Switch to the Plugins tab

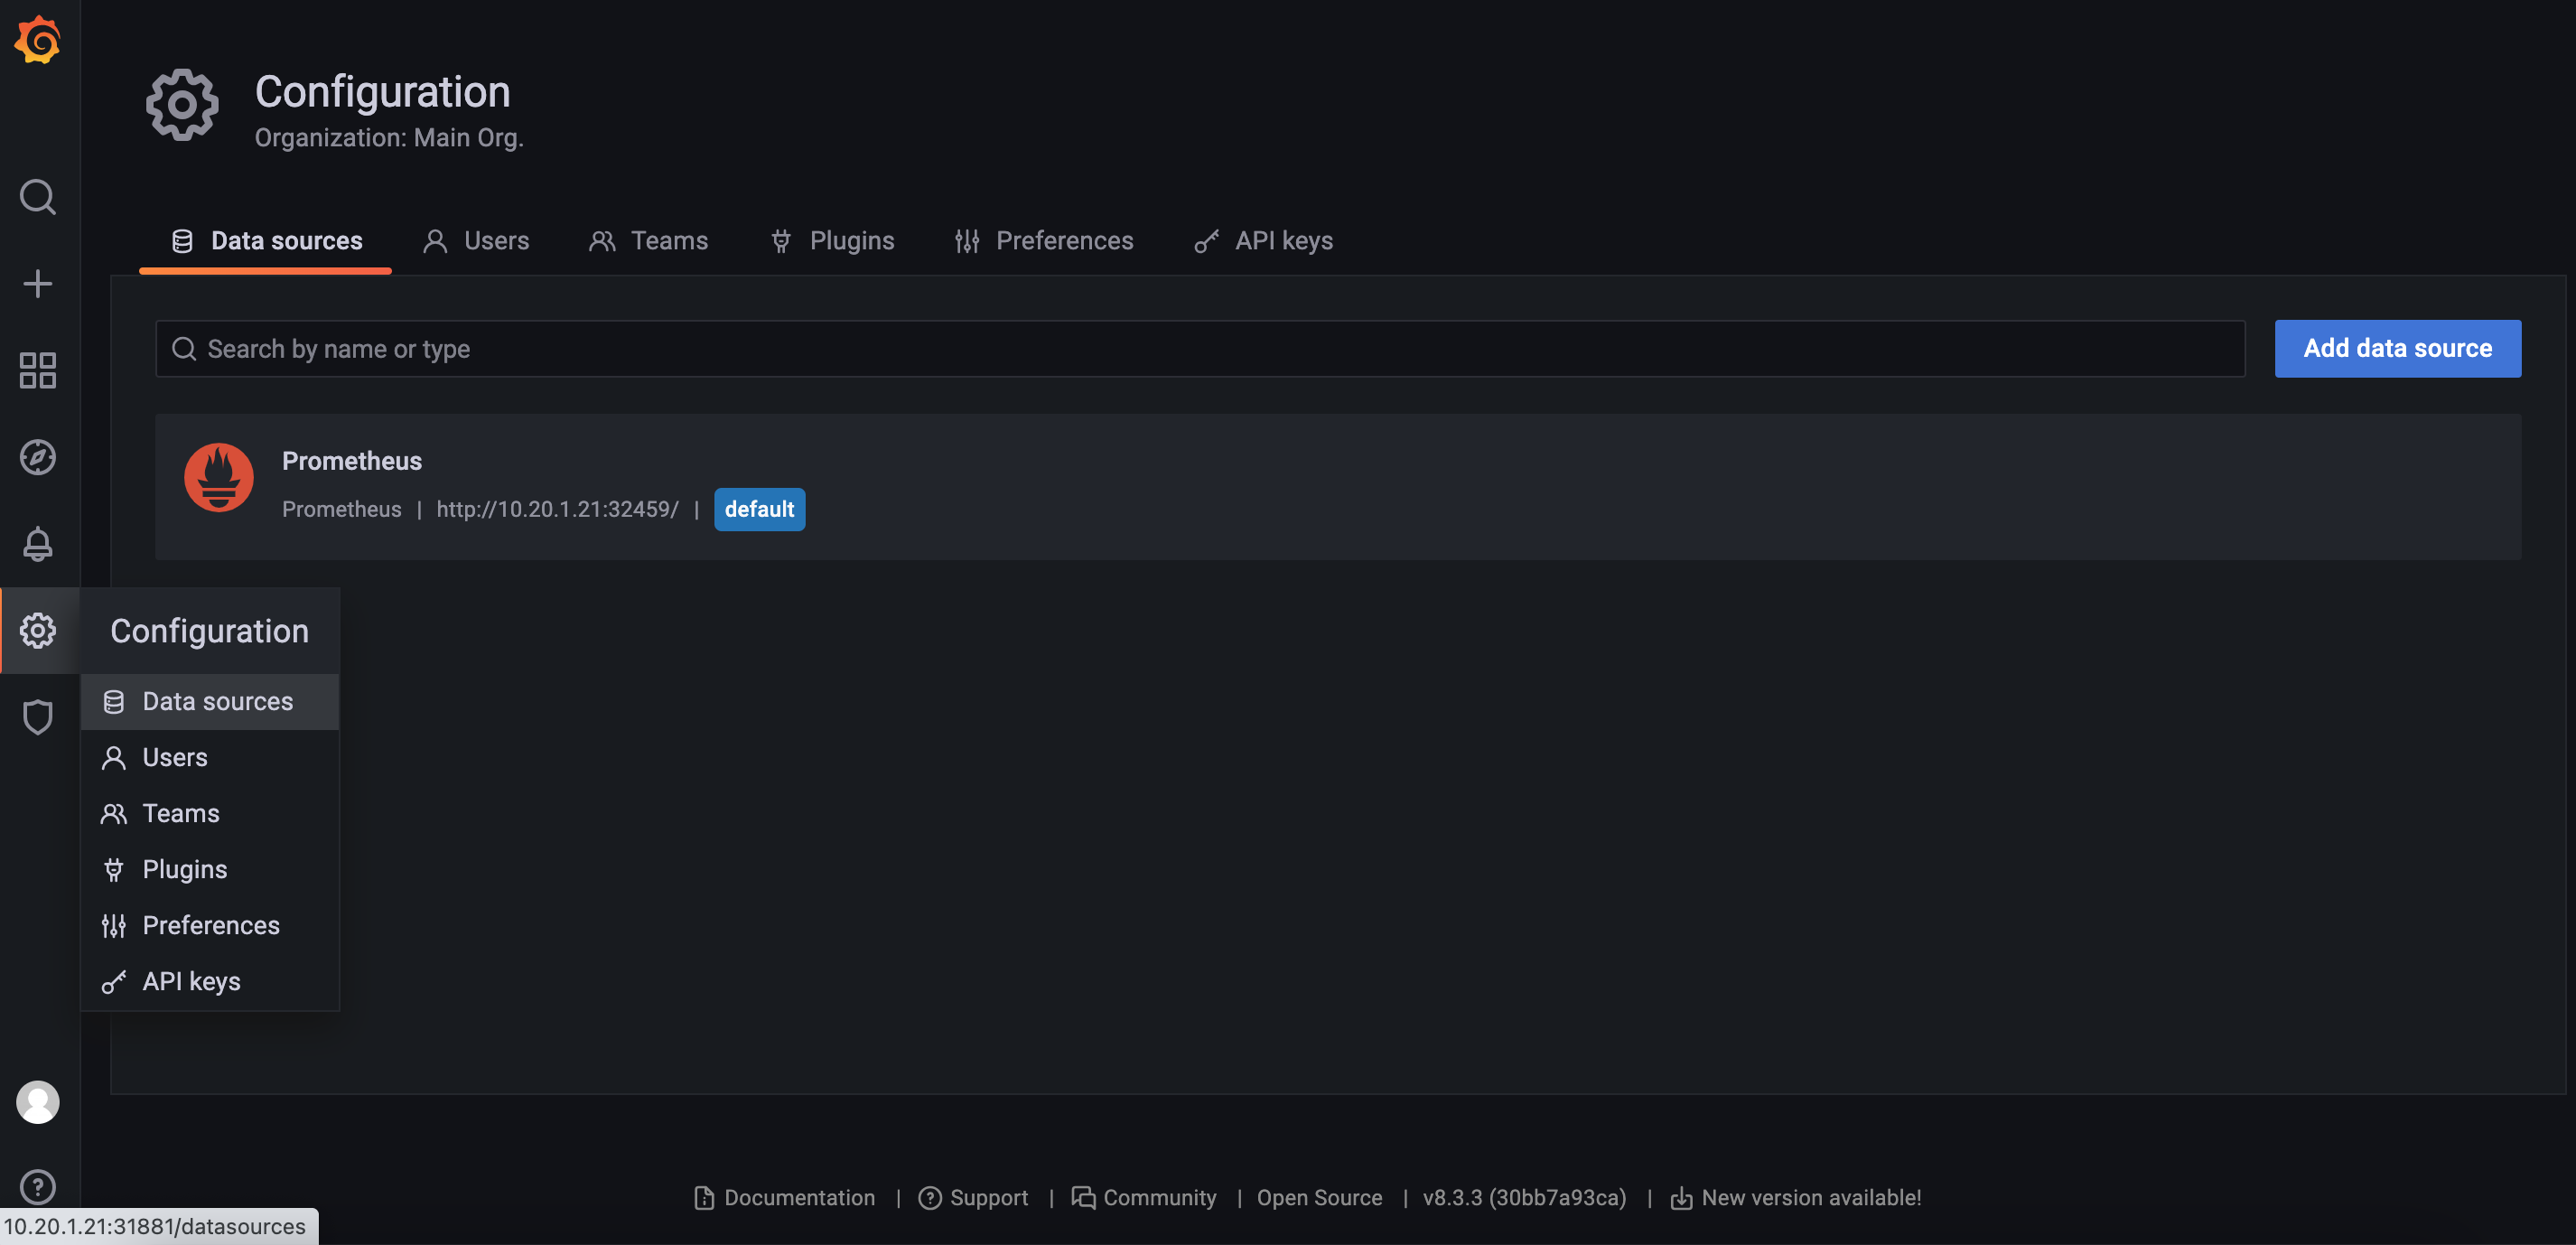[832, 241]
